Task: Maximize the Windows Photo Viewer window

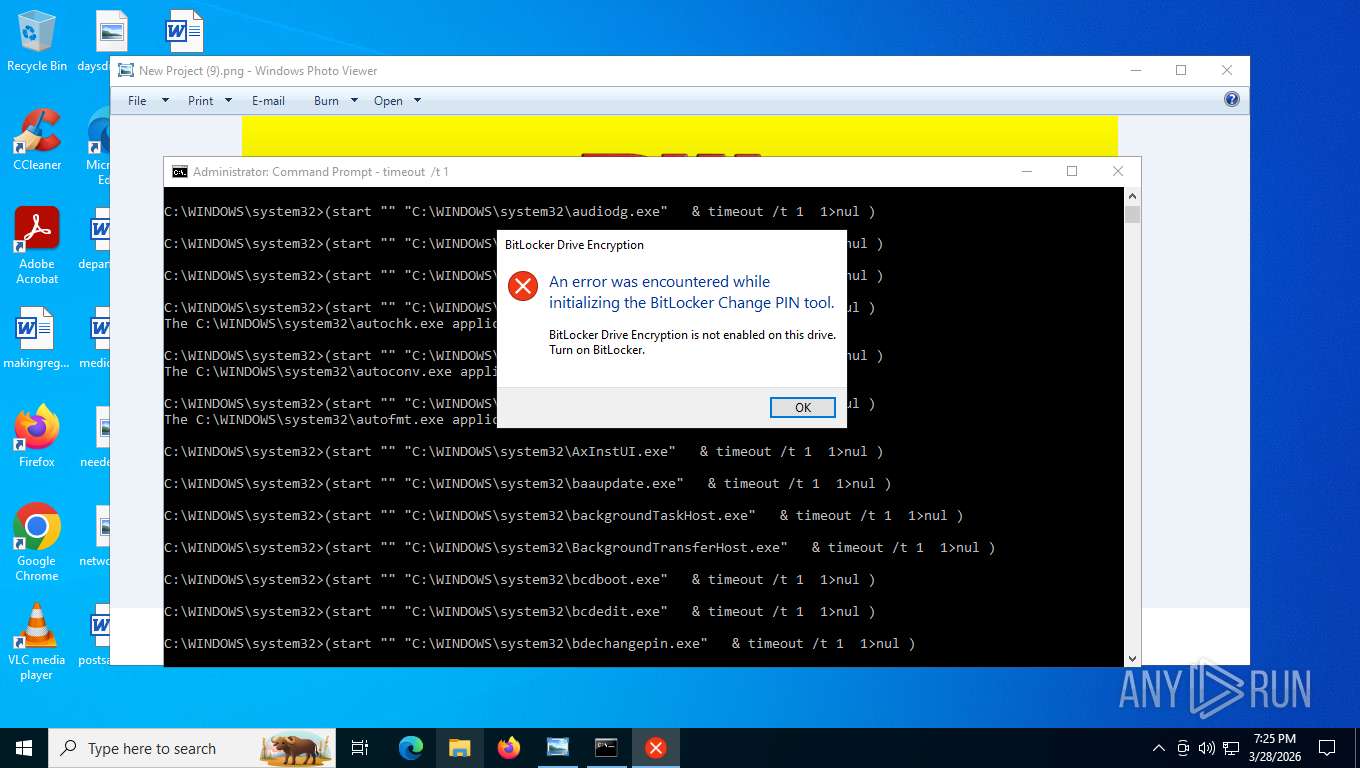Action: click(x=1181, y=70)
